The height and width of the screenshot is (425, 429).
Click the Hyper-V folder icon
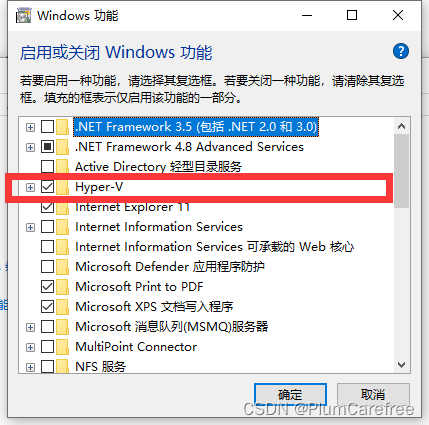[63, 187]
